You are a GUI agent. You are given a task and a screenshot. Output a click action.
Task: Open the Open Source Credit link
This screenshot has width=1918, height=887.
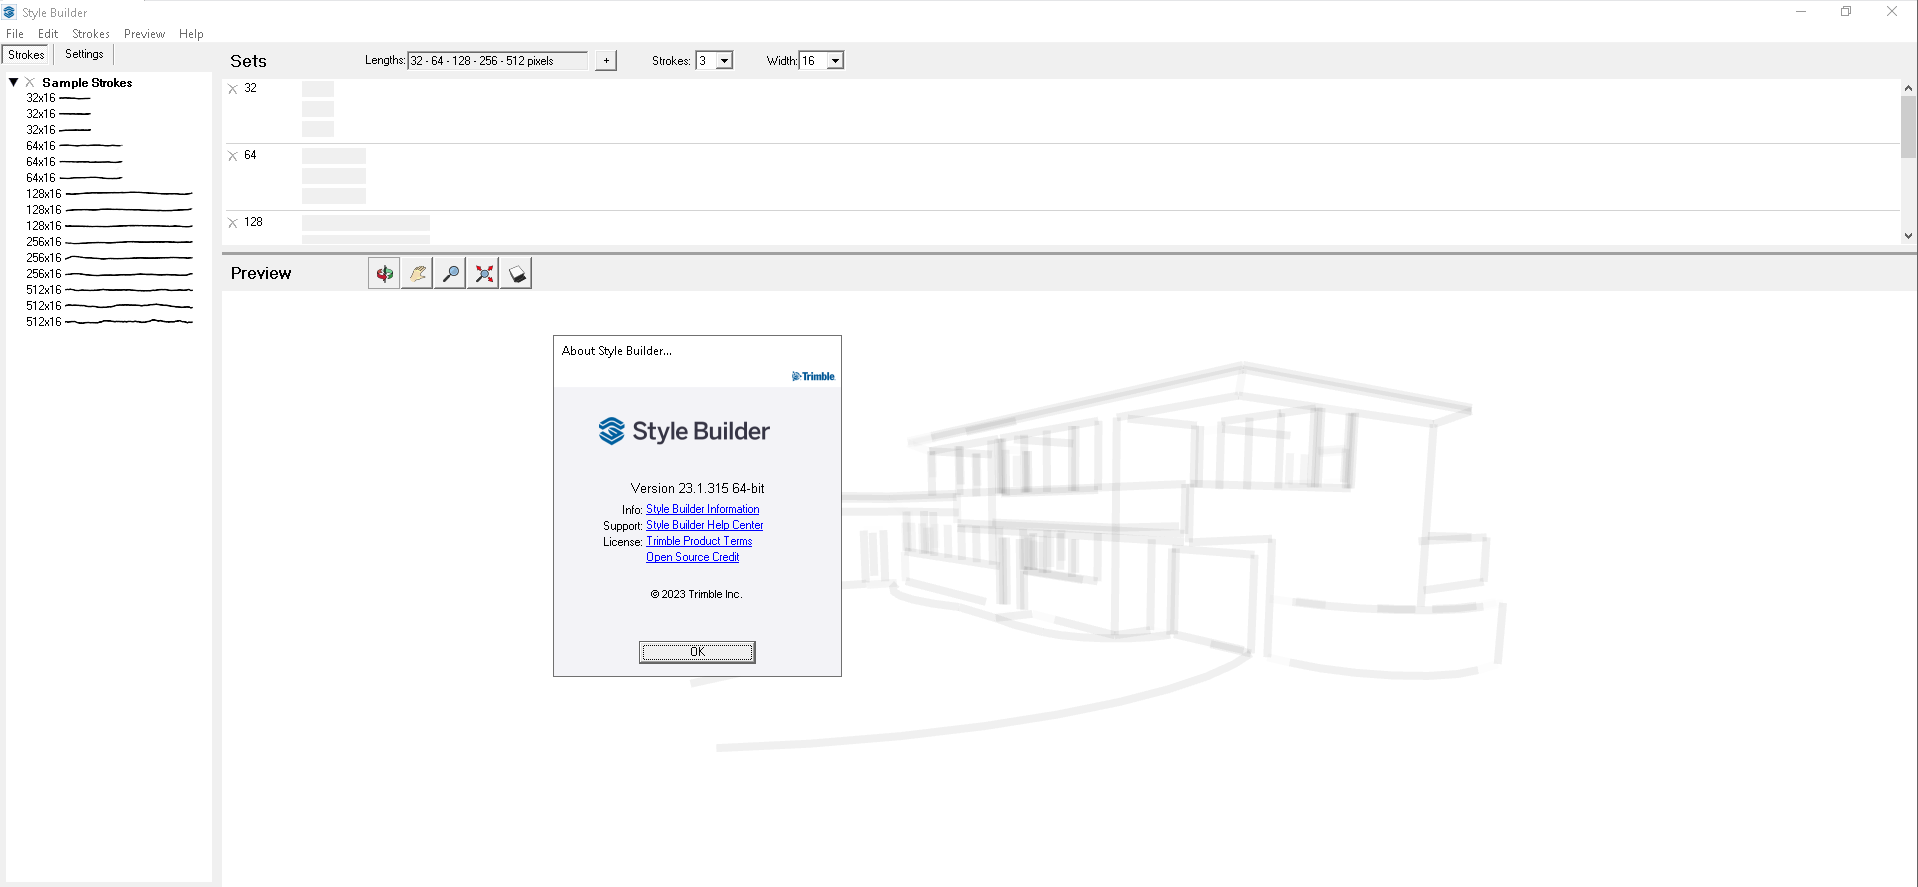(692, 557)
